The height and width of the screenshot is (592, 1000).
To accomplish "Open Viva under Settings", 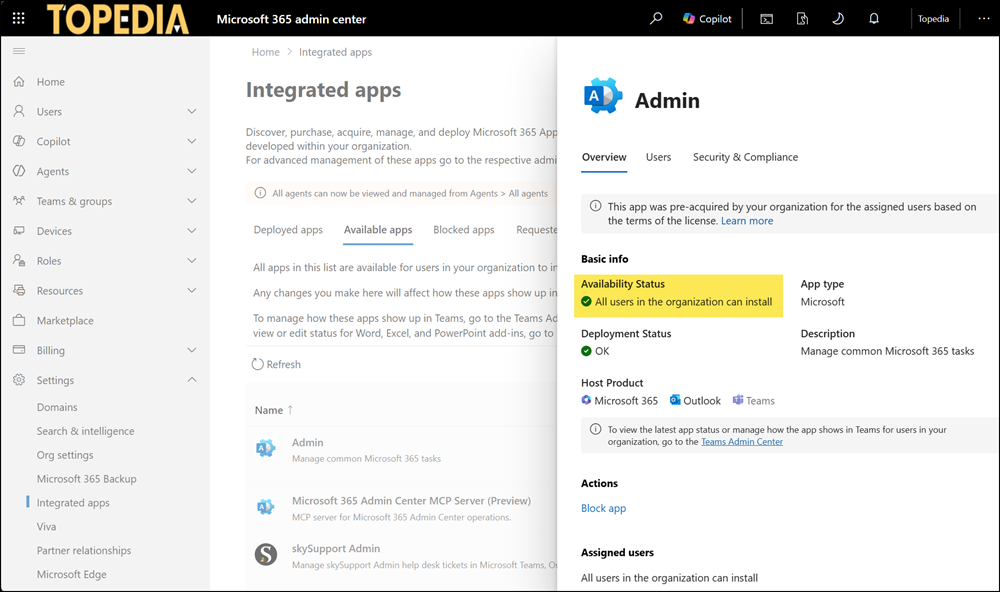I will (x=46, y=527).
